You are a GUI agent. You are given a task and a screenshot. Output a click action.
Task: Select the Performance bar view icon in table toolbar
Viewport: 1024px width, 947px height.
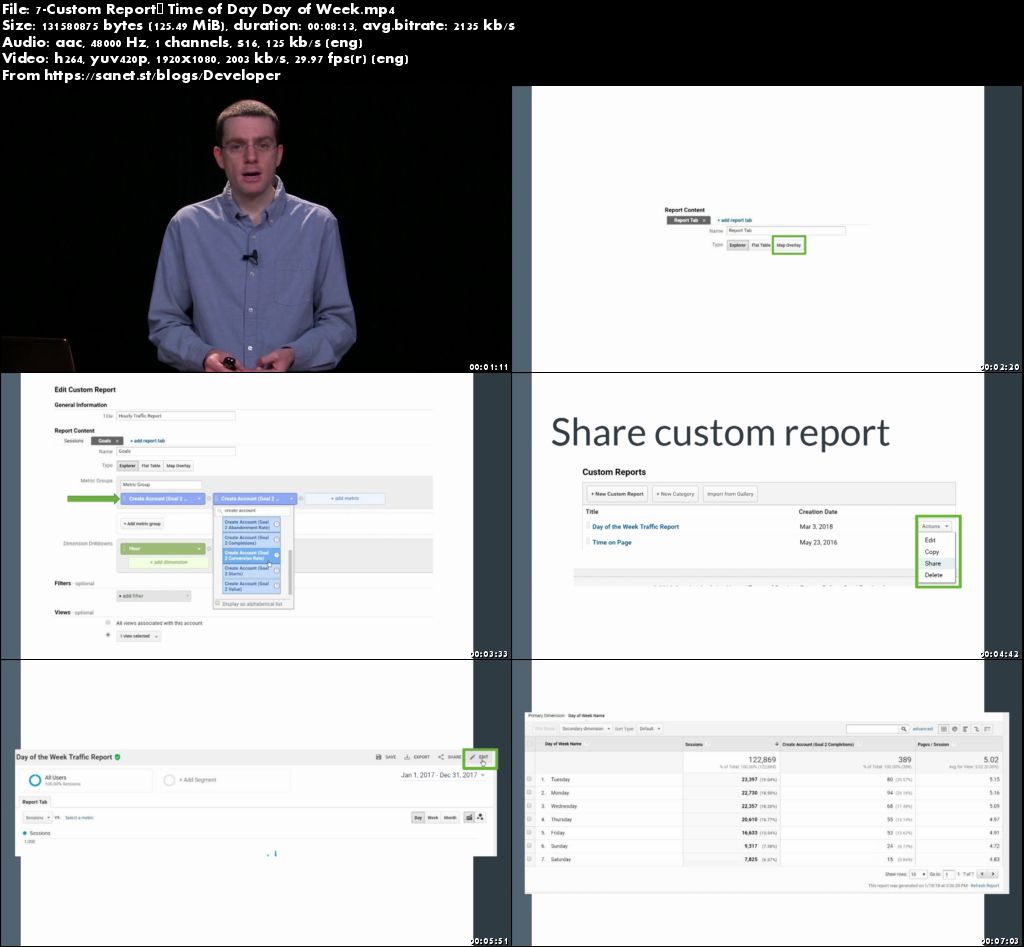click(965, 729)
